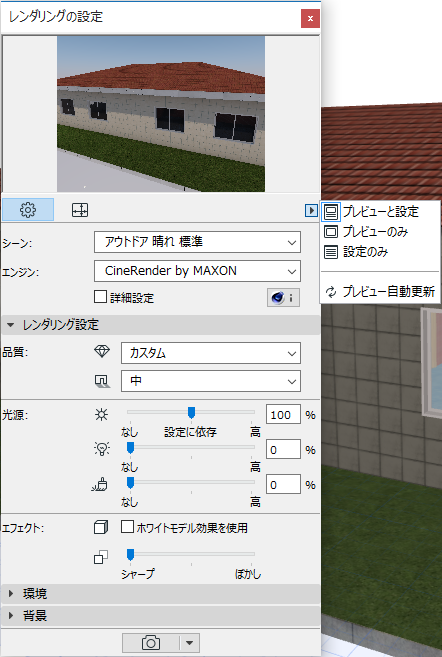This screenshot has width=442, height=657.
Task: Click the lamp intensity slider track
Action: coord(191,447)
